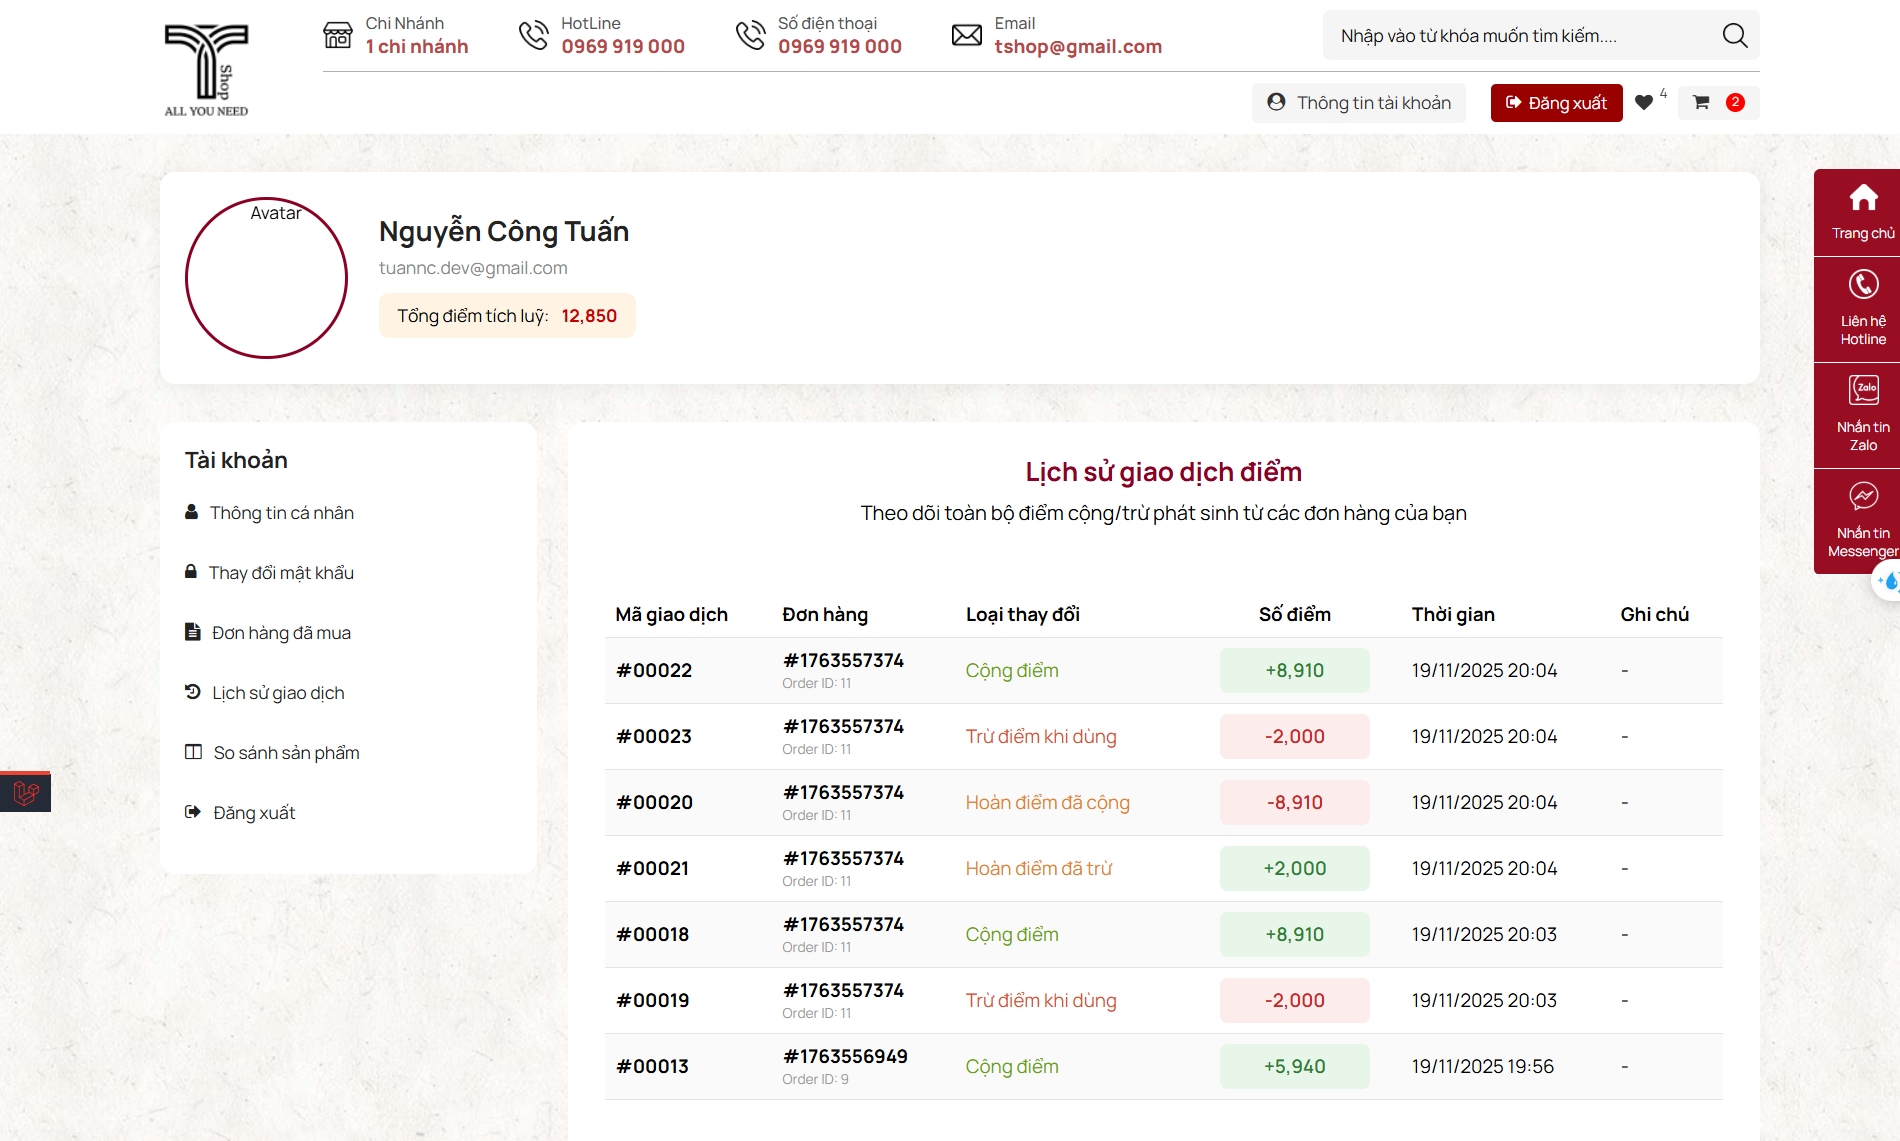Open So sánh sản phẩm menu item
The width and height of the screenshot is (1900, 1141).
[286, 753]
